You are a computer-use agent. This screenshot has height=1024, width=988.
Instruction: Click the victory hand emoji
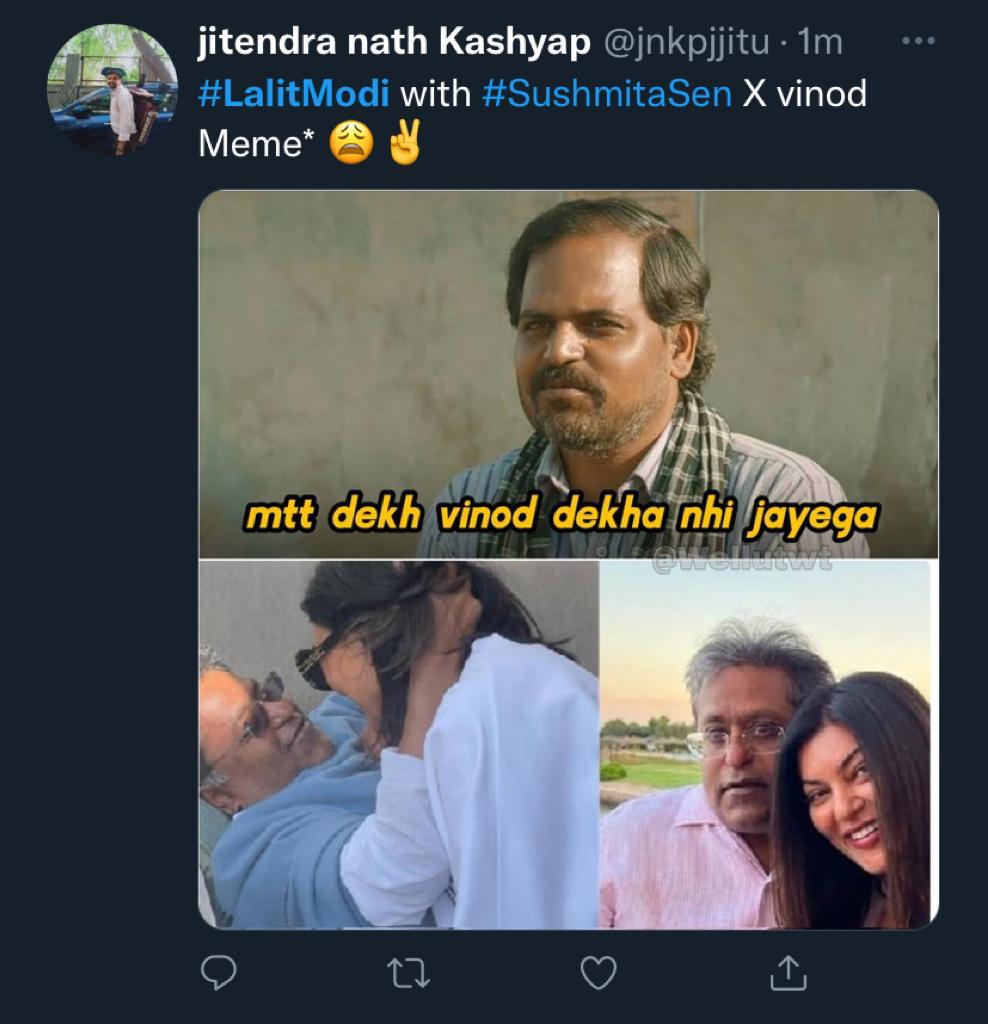point(404,145)
